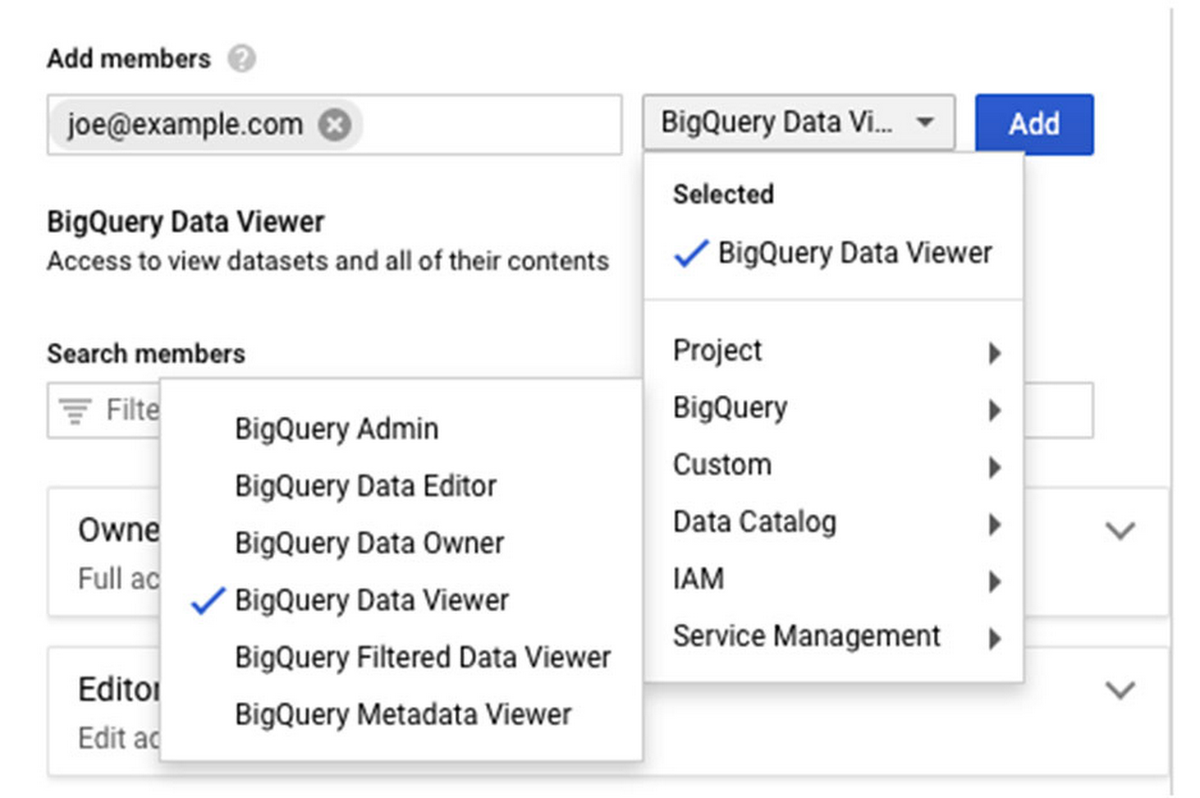Expand the Editor section chevron
The image size is (1200, 798).
pyautogui.click(x=1121, y=689)
